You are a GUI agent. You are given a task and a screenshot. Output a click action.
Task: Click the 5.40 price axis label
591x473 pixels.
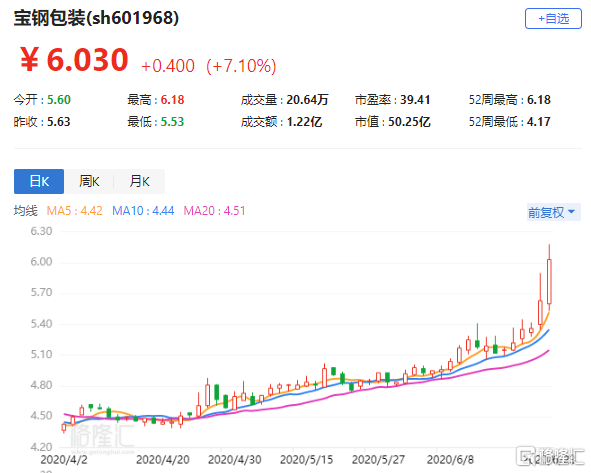tap(41, 324)
